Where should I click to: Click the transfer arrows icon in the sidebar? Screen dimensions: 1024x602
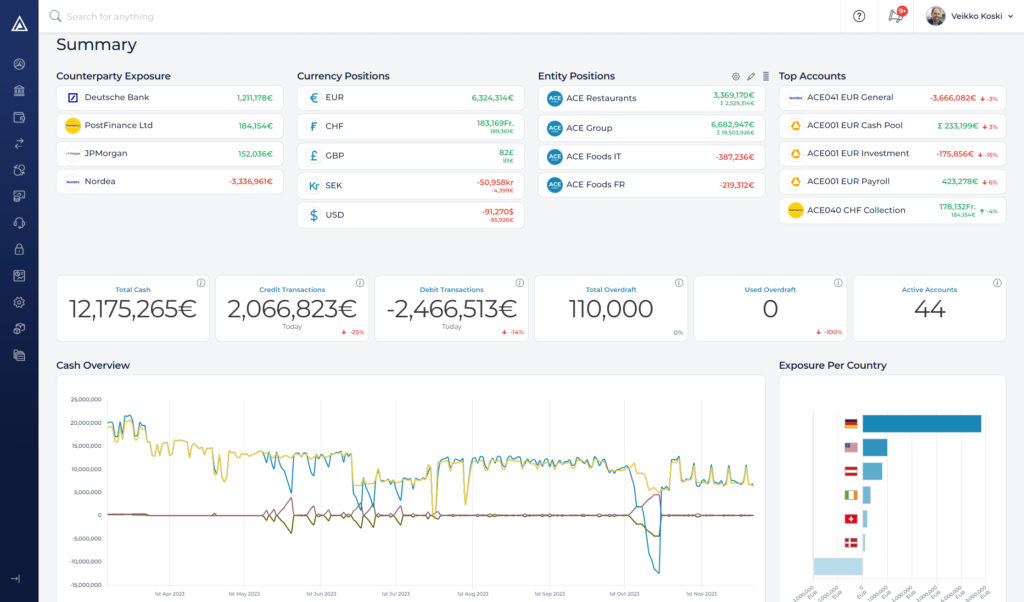pyautogui.click(x=19, y=143)
